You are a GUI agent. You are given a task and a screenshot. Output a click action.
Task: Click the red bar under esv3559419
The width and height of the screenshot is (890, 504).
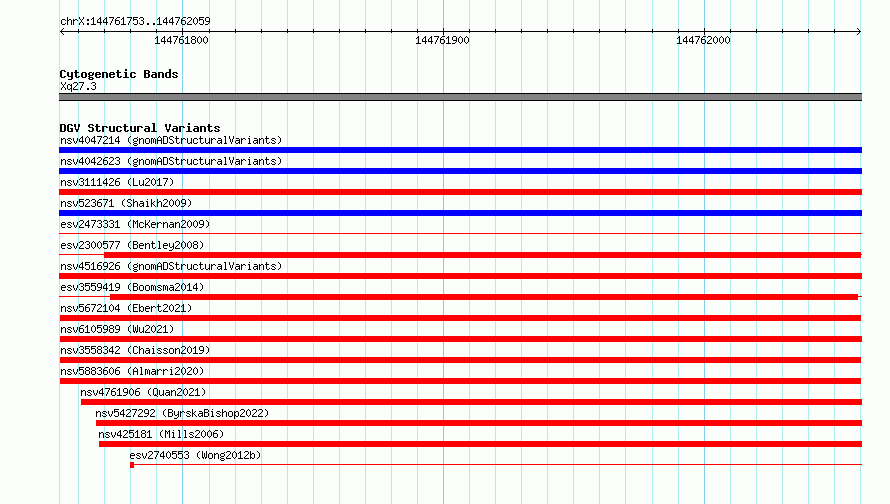coord(484,297)
